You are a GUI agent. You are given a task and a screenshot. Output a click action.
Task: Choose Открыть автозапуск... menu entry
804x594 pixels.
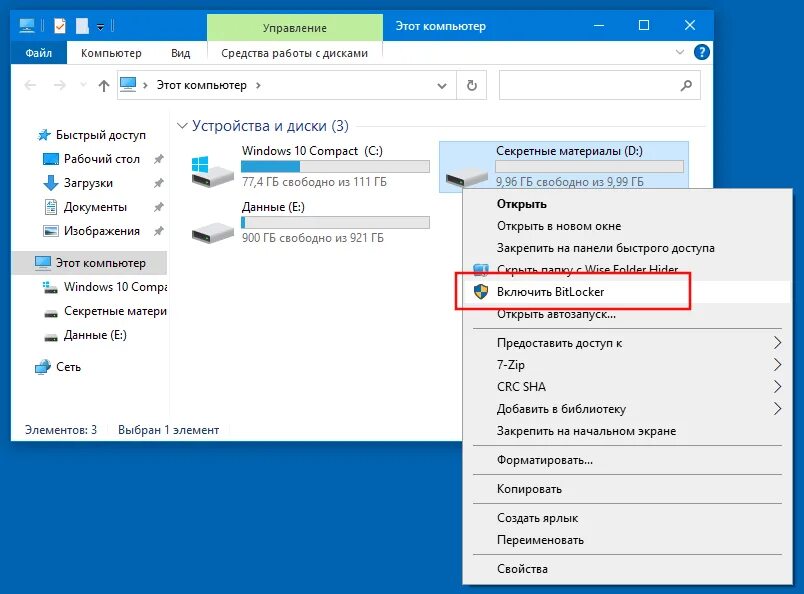[627, 314]
